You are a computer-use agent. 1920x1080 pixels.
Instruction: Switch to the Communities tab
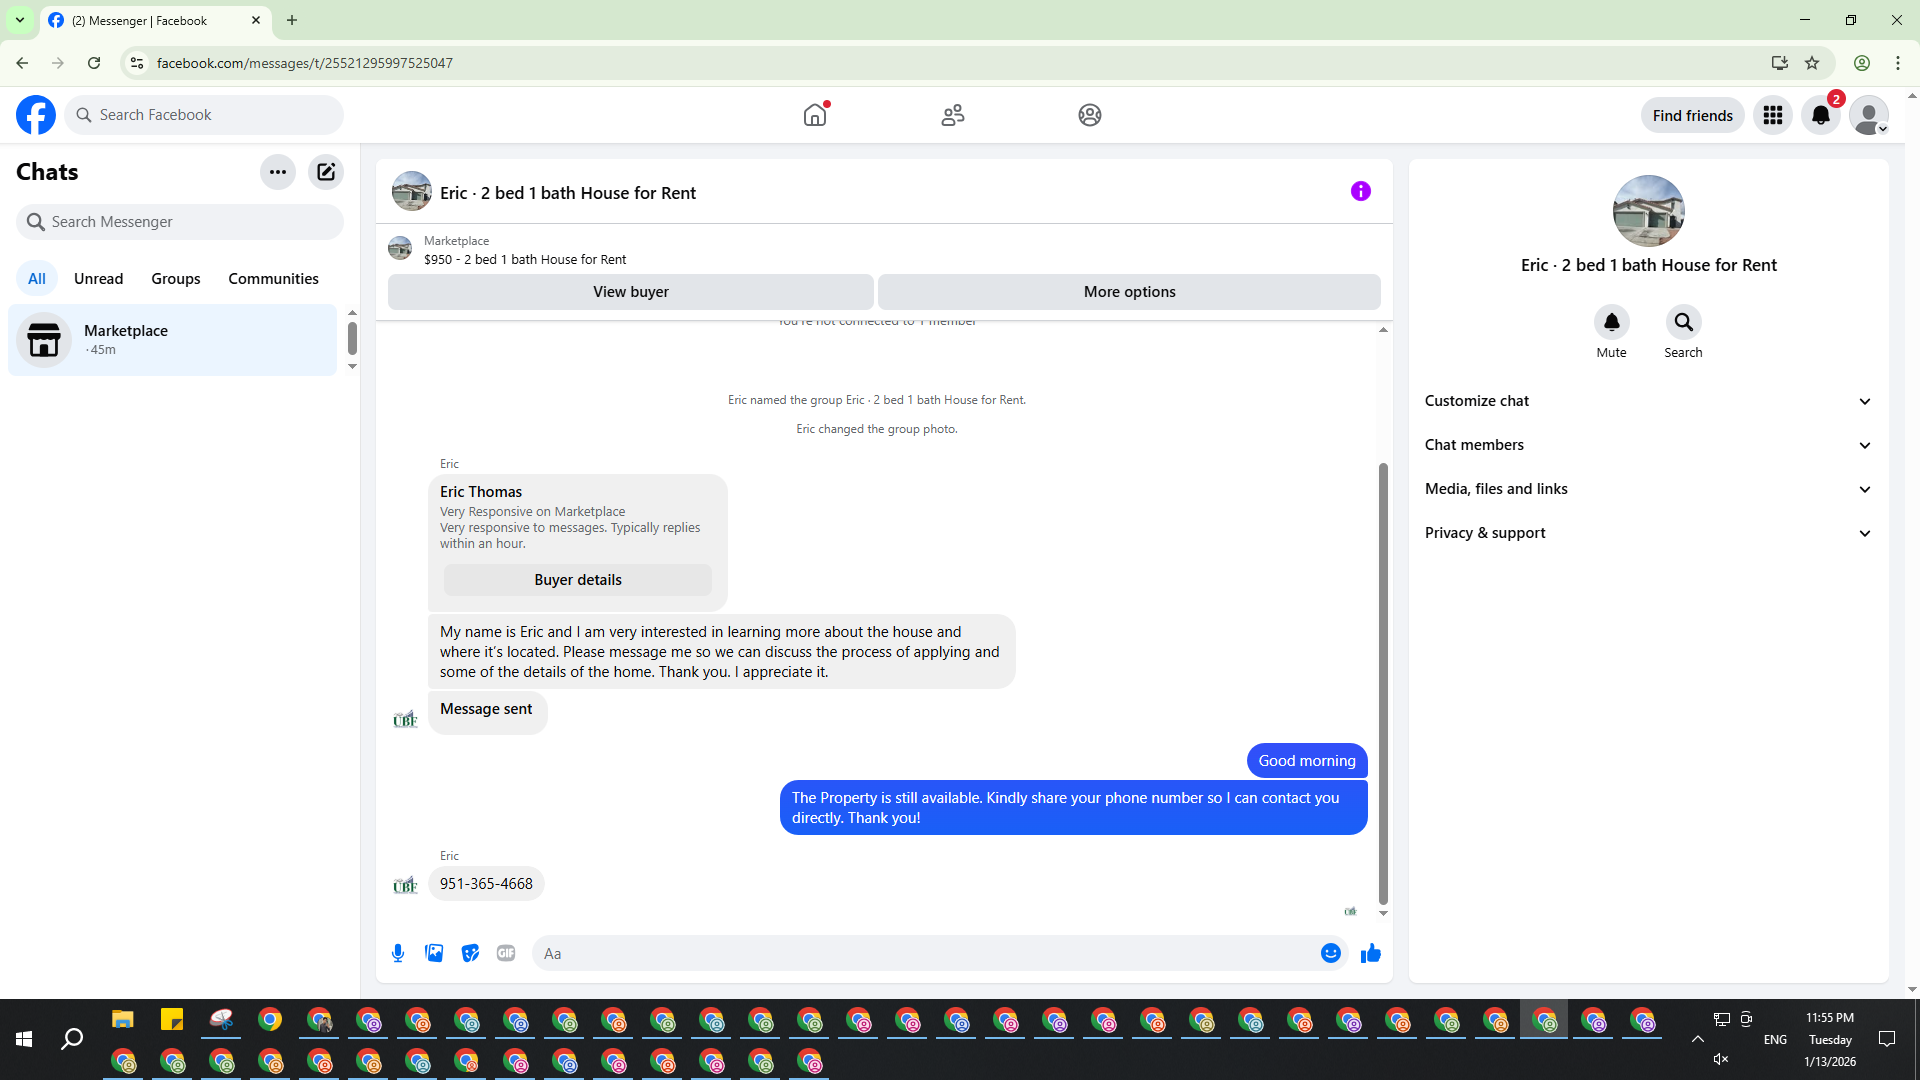click(273, 279)
